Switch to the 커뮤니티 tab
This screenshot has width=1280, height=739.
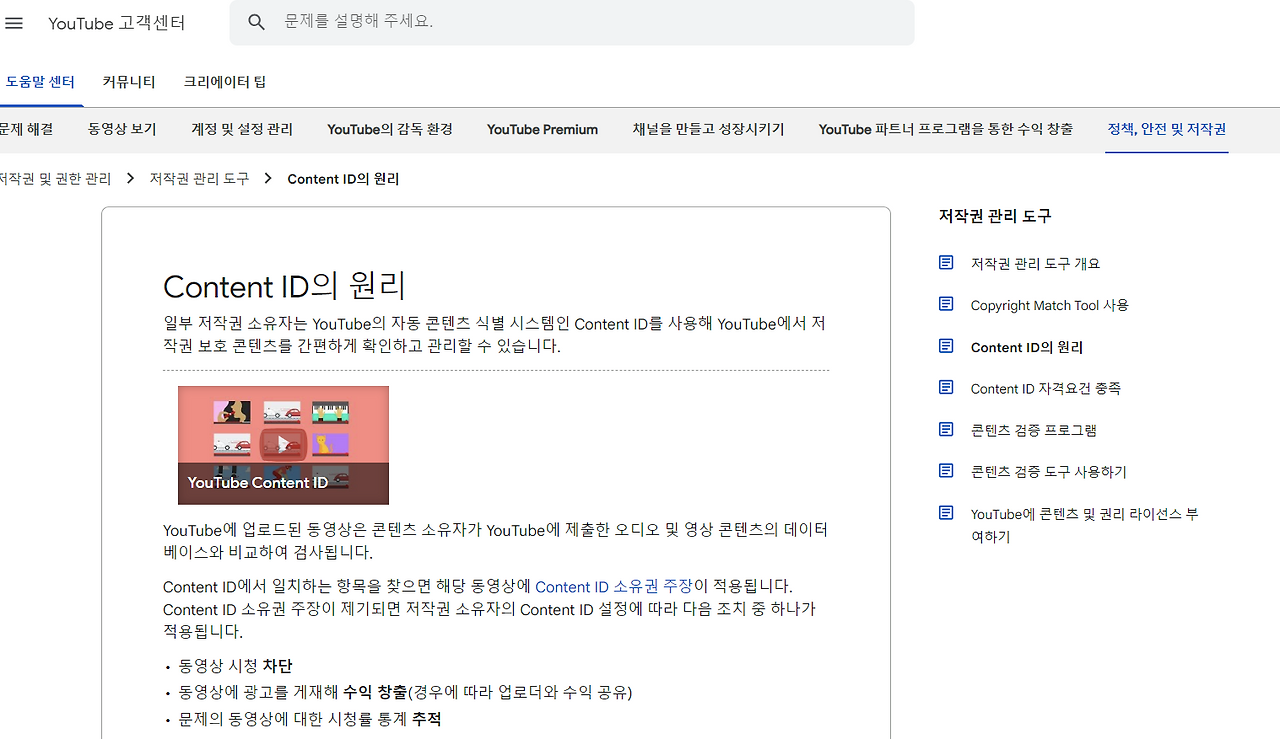pyautogui.click(x=128, y=81)
